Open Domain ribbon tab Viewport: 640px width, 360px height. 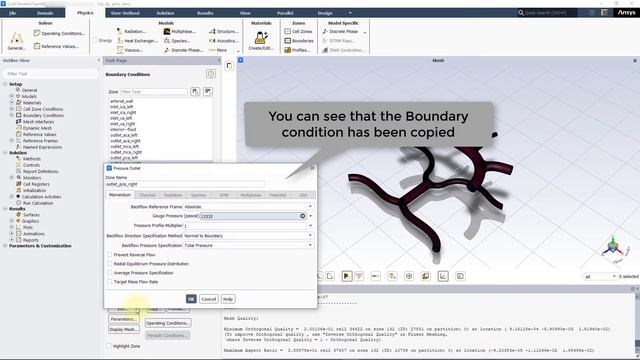coord(45,13)
